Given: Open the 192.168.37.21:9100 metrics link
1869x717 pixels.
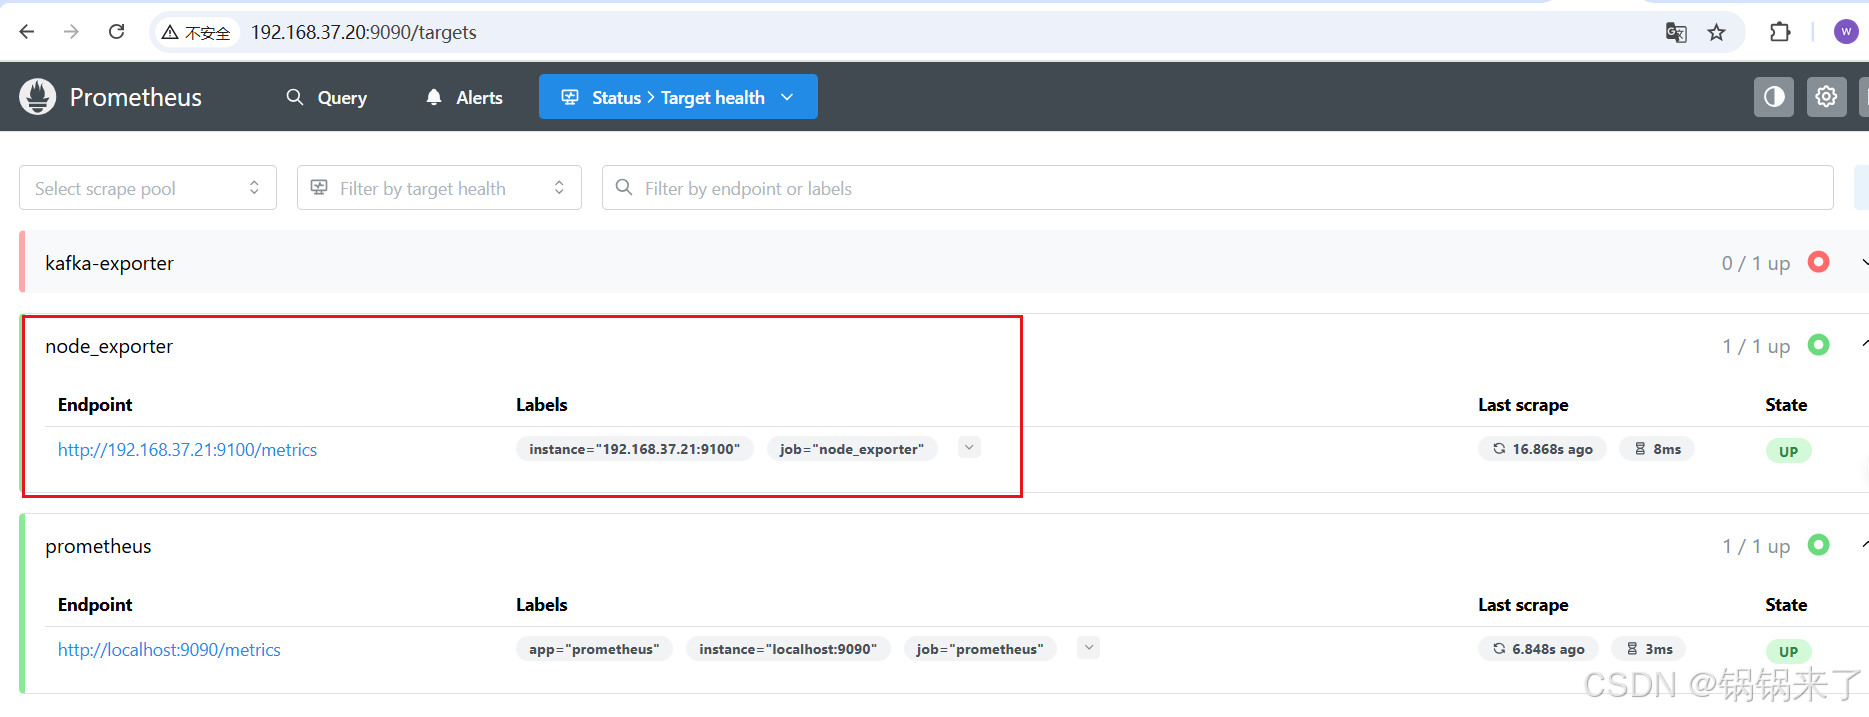Looking at the screenshot, I should pyautogui.click(x=187, y=450).
